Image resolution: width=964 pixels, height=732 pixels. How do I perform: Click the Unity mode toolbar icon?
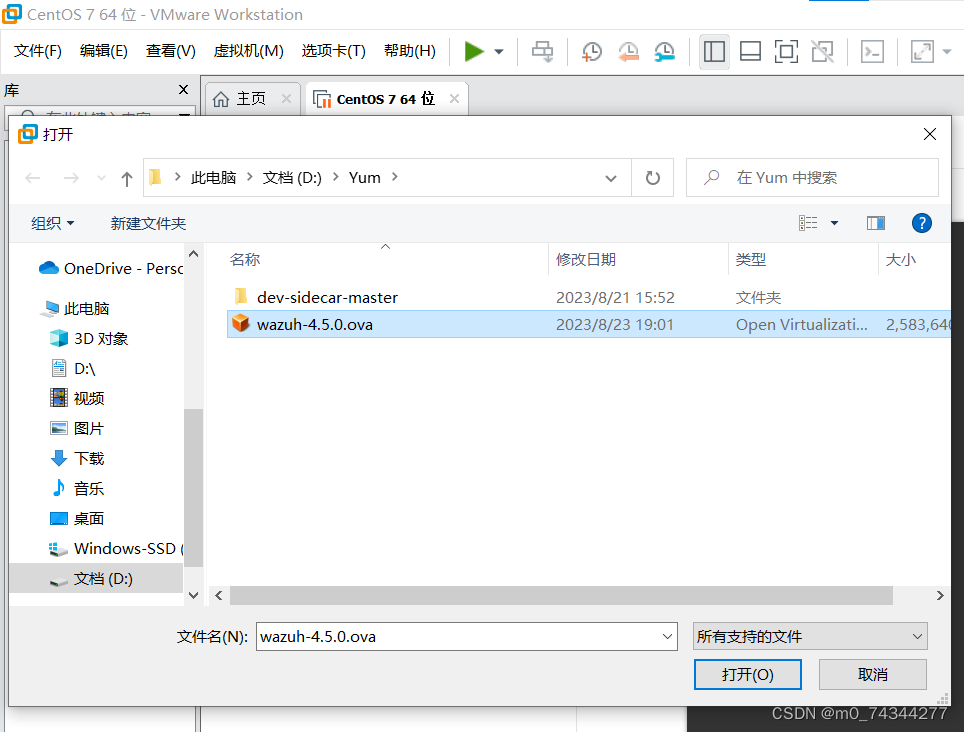(x=823, y=52)
